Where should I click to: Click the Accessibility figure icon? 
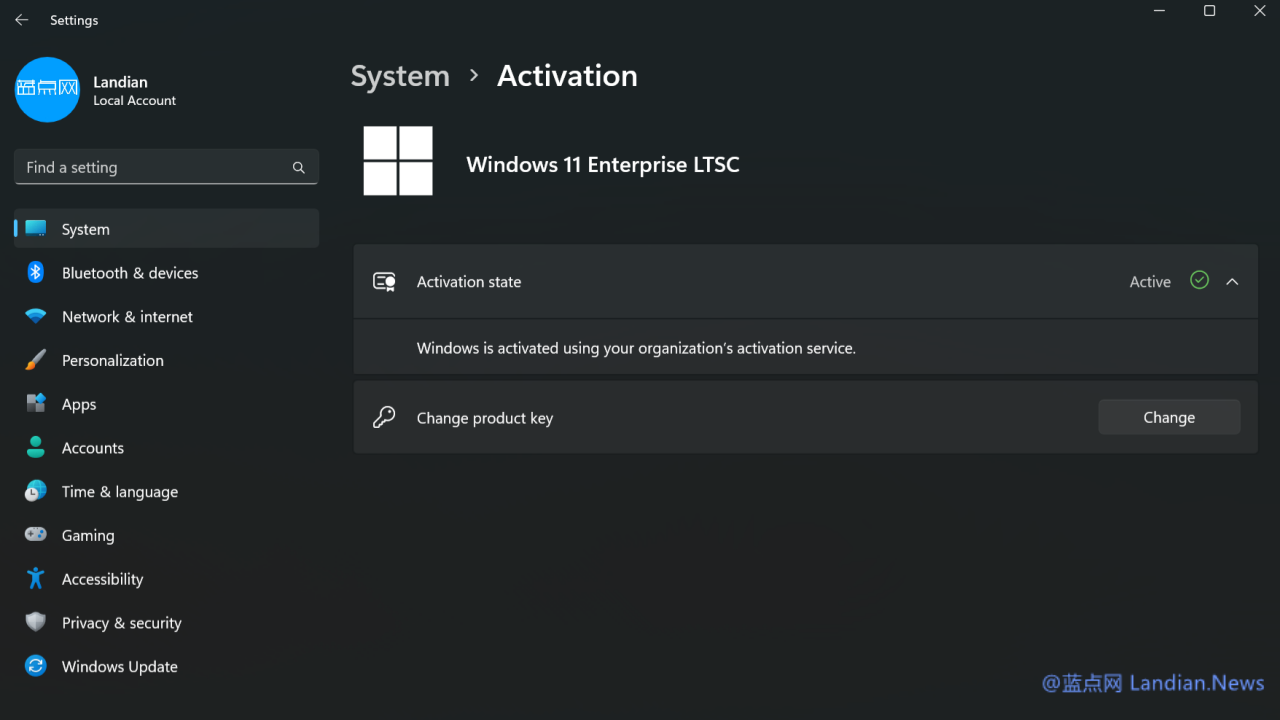pyautogui.click(x=36, y=578)
